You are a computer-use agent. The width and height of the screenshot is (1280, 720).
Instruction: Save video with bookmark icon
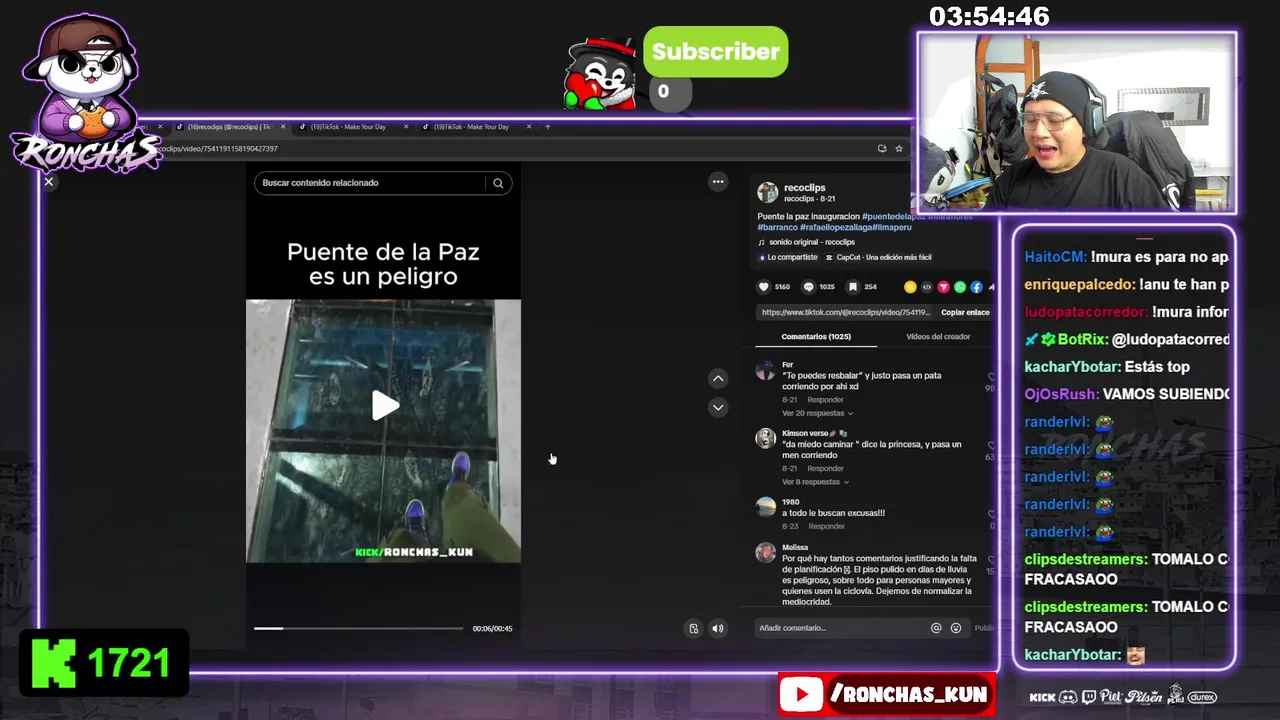(852, 287)
